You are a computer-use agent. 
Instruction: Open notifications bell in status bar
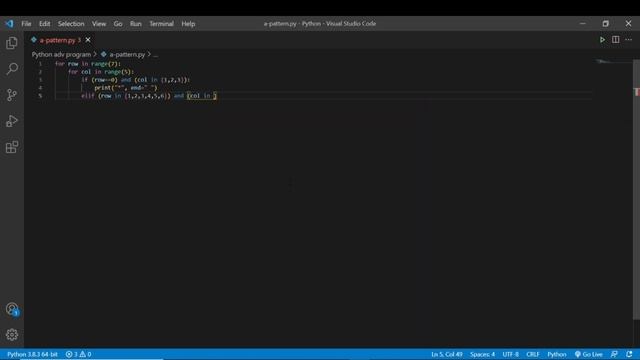click(629, 354)
